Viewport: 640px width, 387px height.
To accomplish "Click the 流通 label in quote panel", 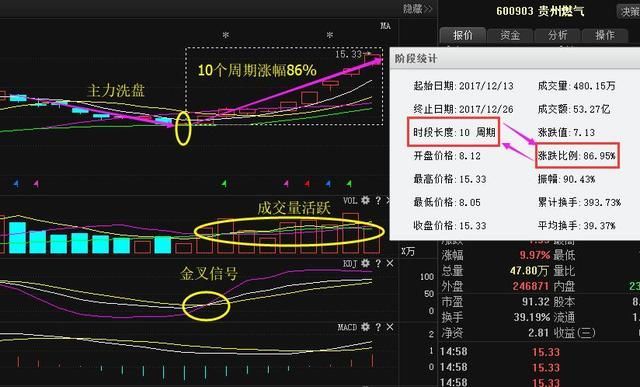I will click(564, 317).
